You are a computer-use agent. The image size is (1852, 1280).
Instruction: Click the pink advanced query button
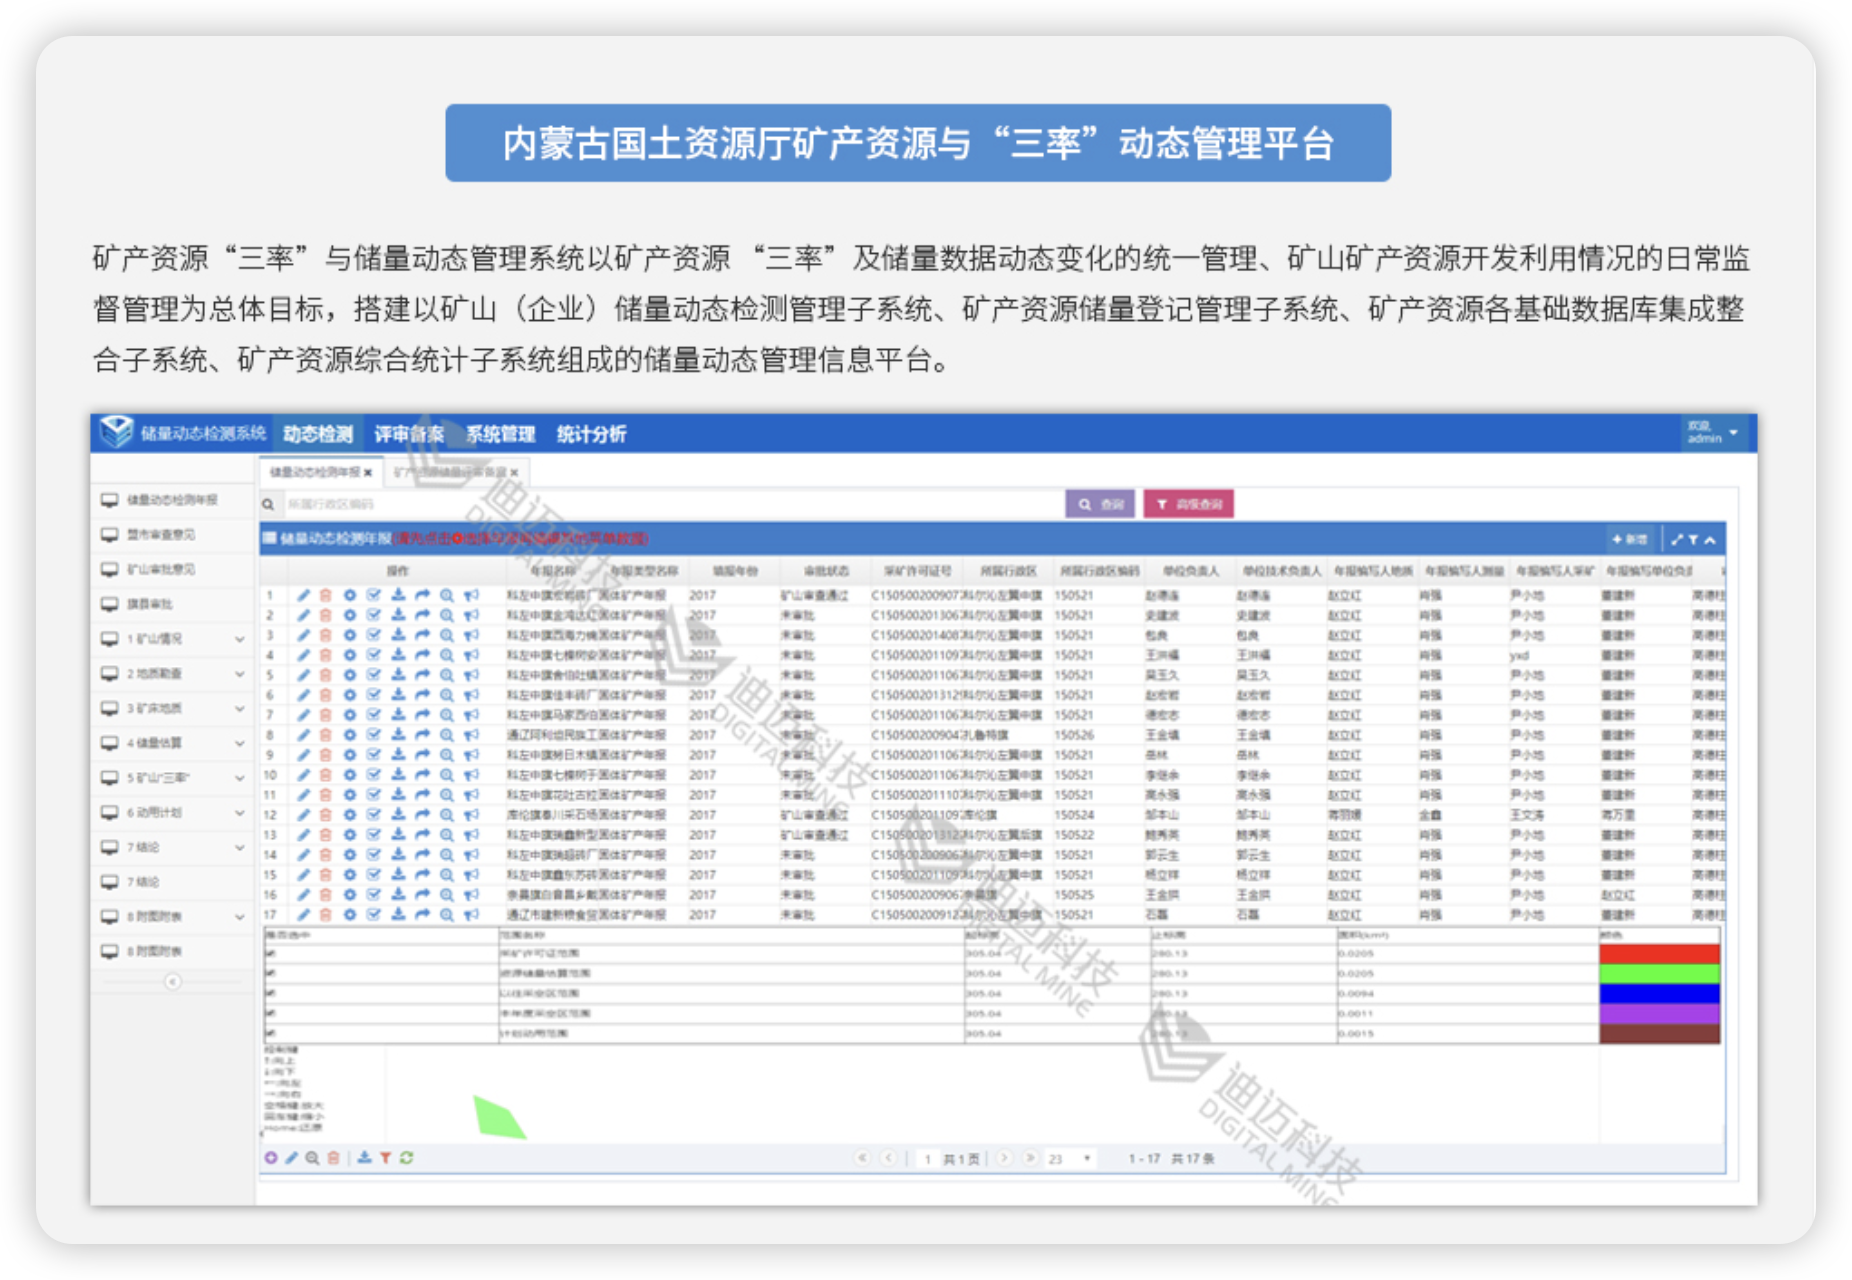pyautogui.click(x=1189, y=505)
